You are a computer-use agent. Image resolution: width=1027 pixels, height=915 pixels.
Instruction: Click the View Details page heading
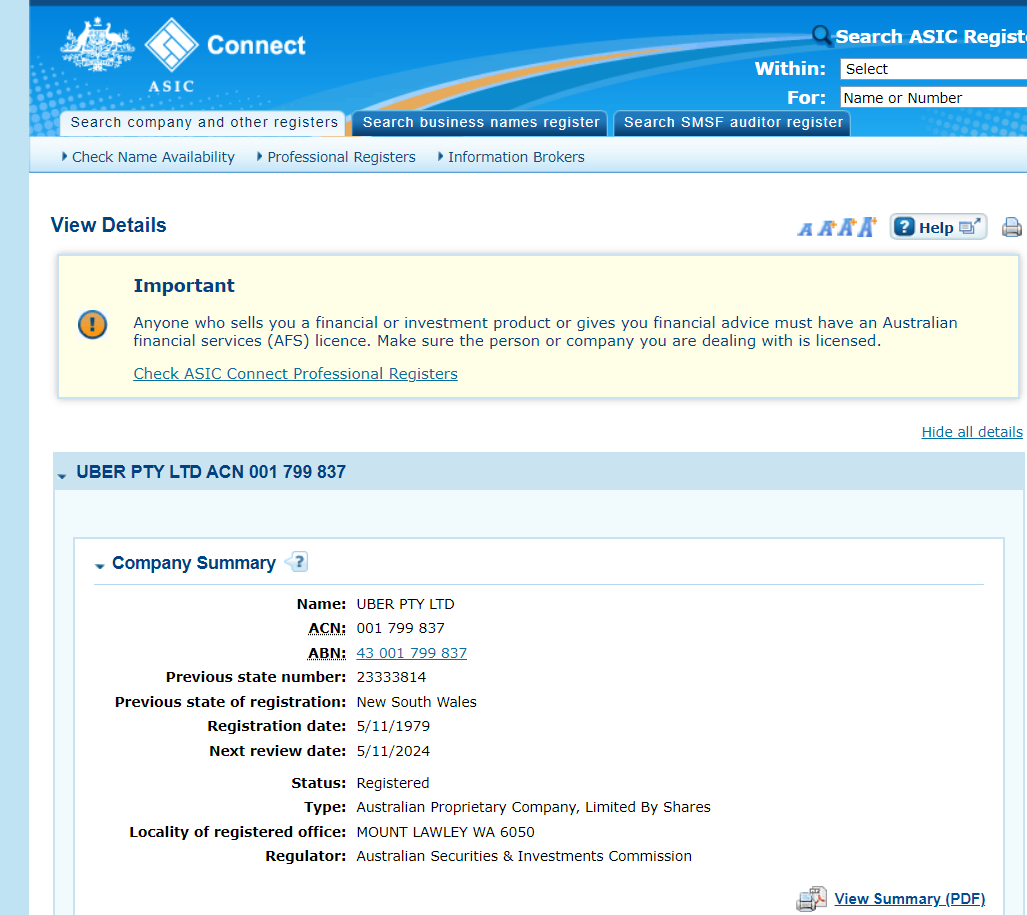point(109,225)
